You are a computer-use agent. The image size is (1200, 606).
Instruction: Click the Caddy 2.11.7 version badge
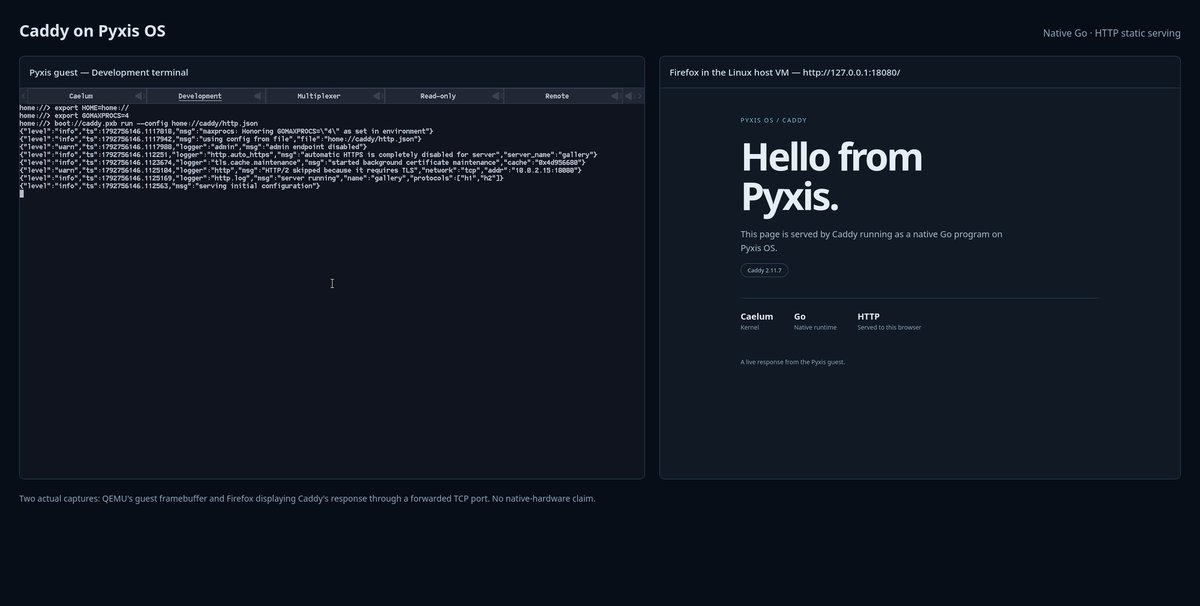coord(764,270)
